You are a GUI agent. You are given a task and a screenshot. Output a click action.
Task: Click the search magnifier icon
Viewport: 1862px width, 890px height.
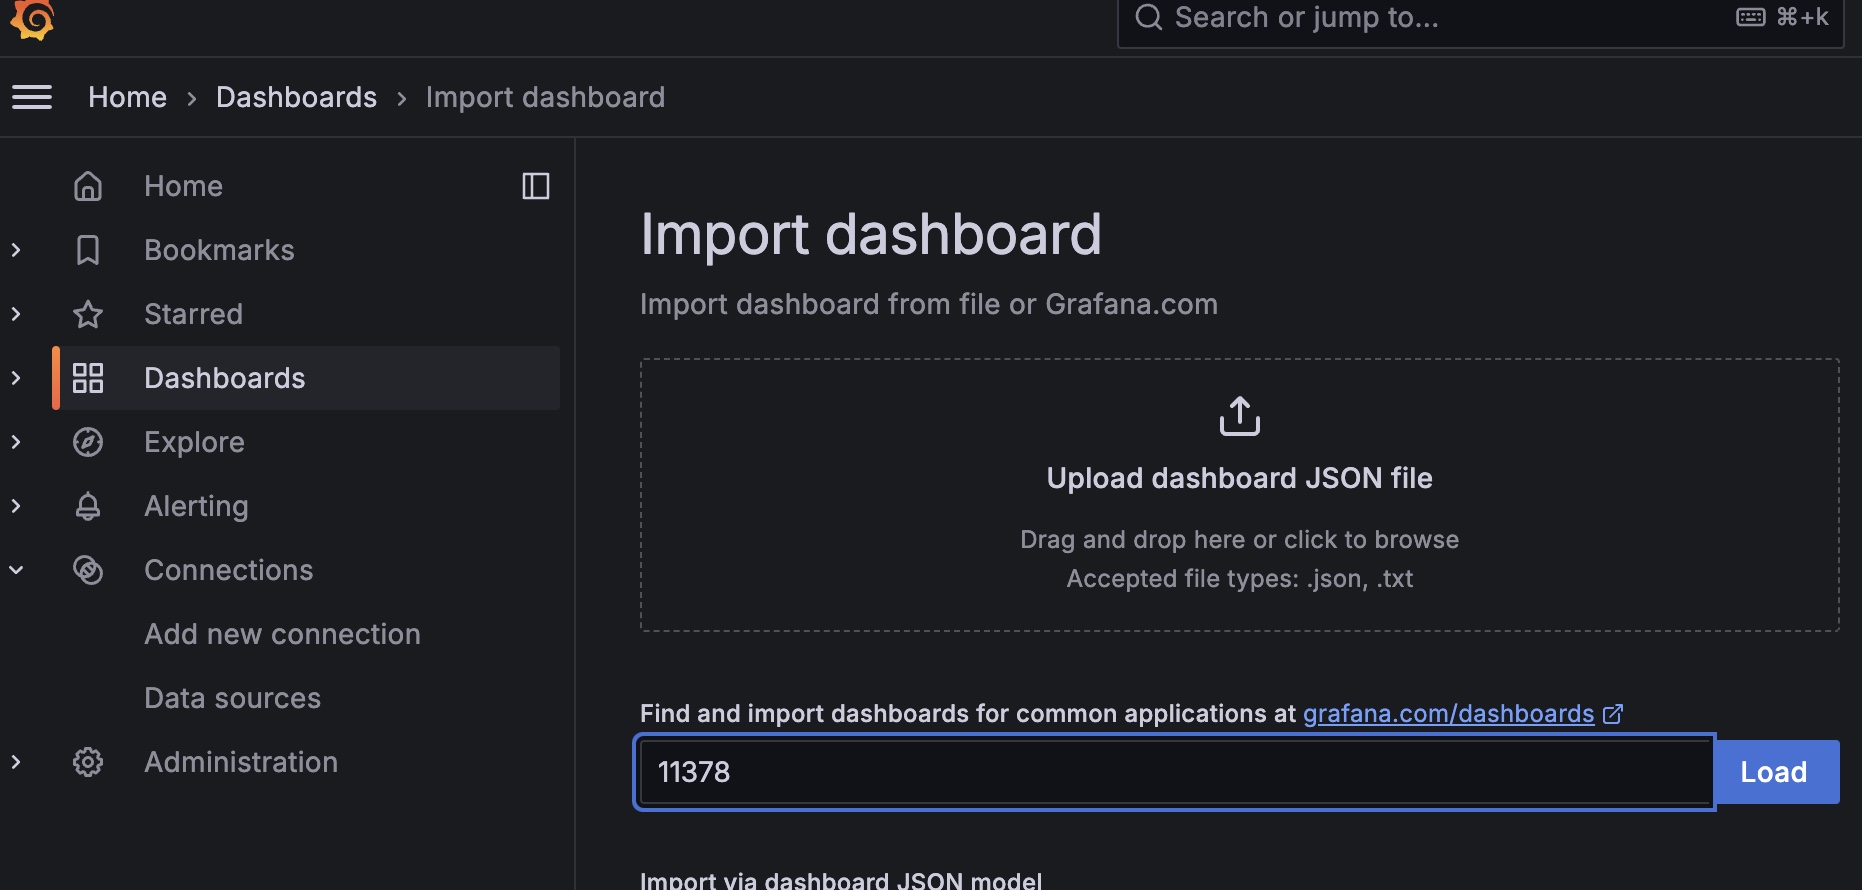point(1149,17)
